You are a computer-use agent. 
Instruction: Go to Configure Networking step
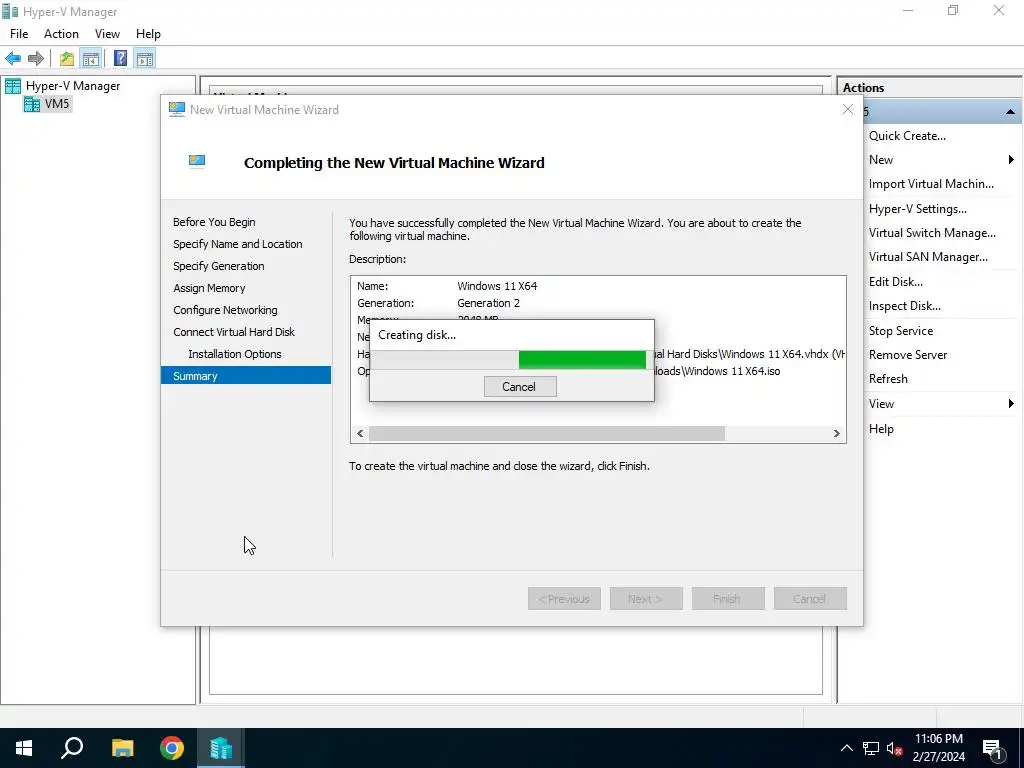tap(225, 310)
